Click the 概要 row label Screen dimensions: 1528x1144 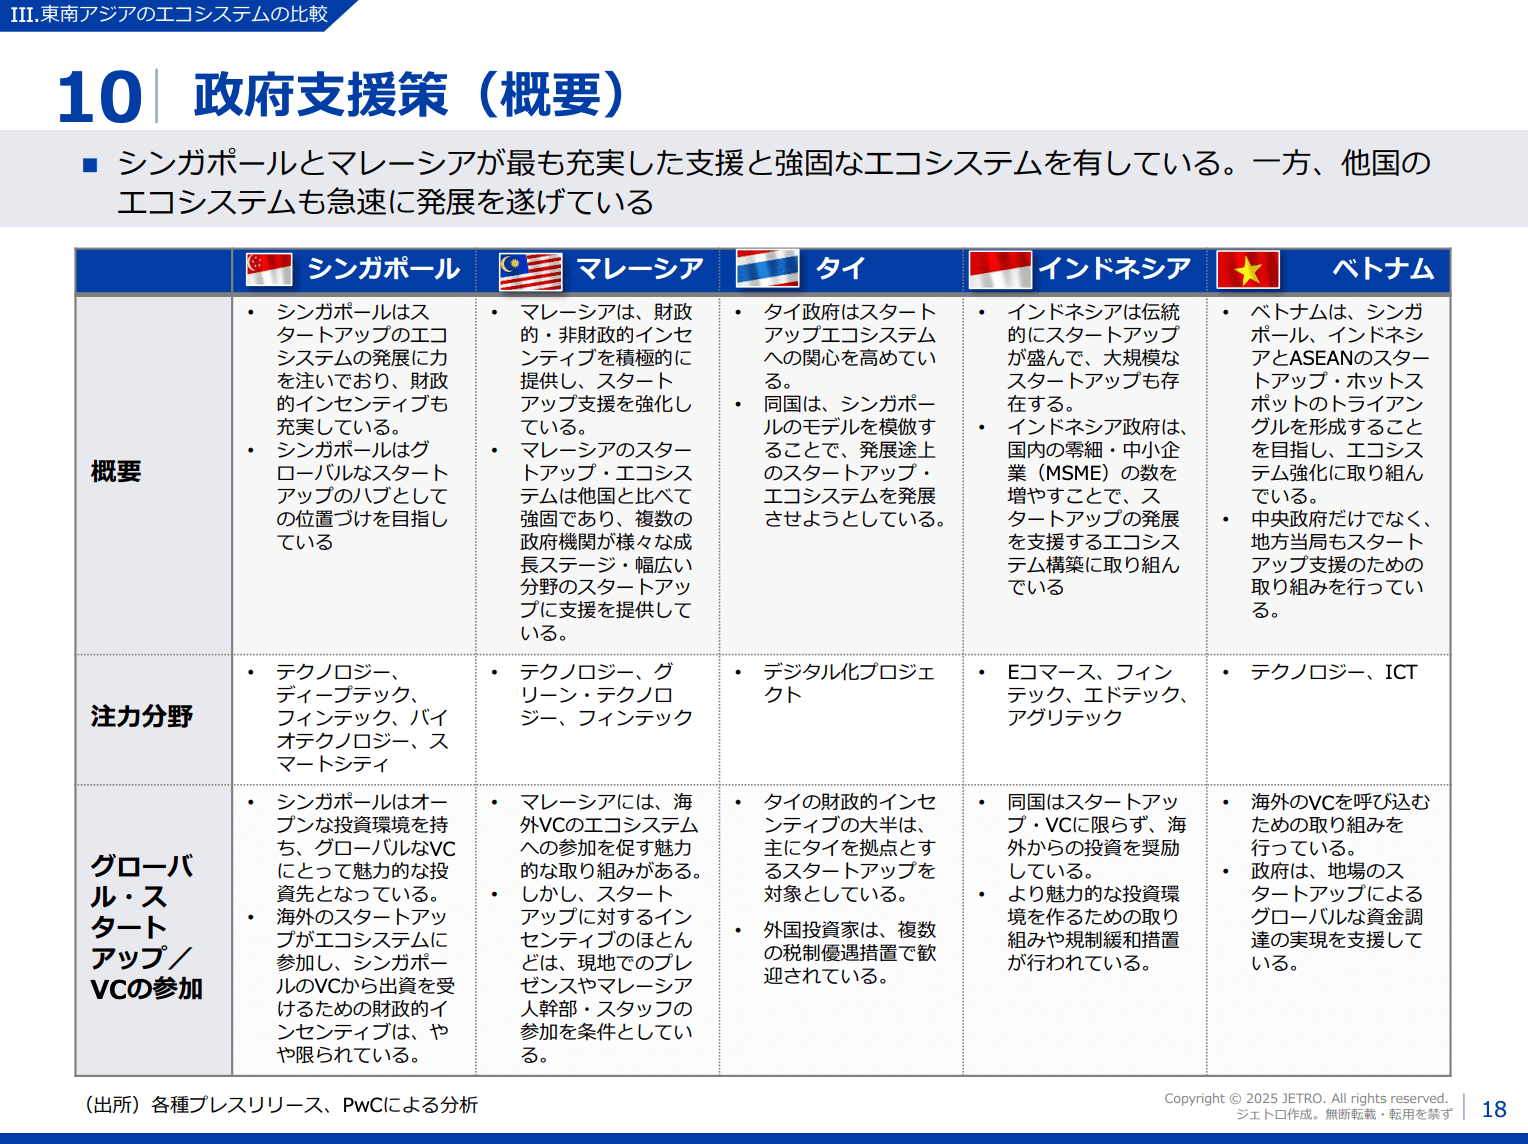tap(116, 471)
